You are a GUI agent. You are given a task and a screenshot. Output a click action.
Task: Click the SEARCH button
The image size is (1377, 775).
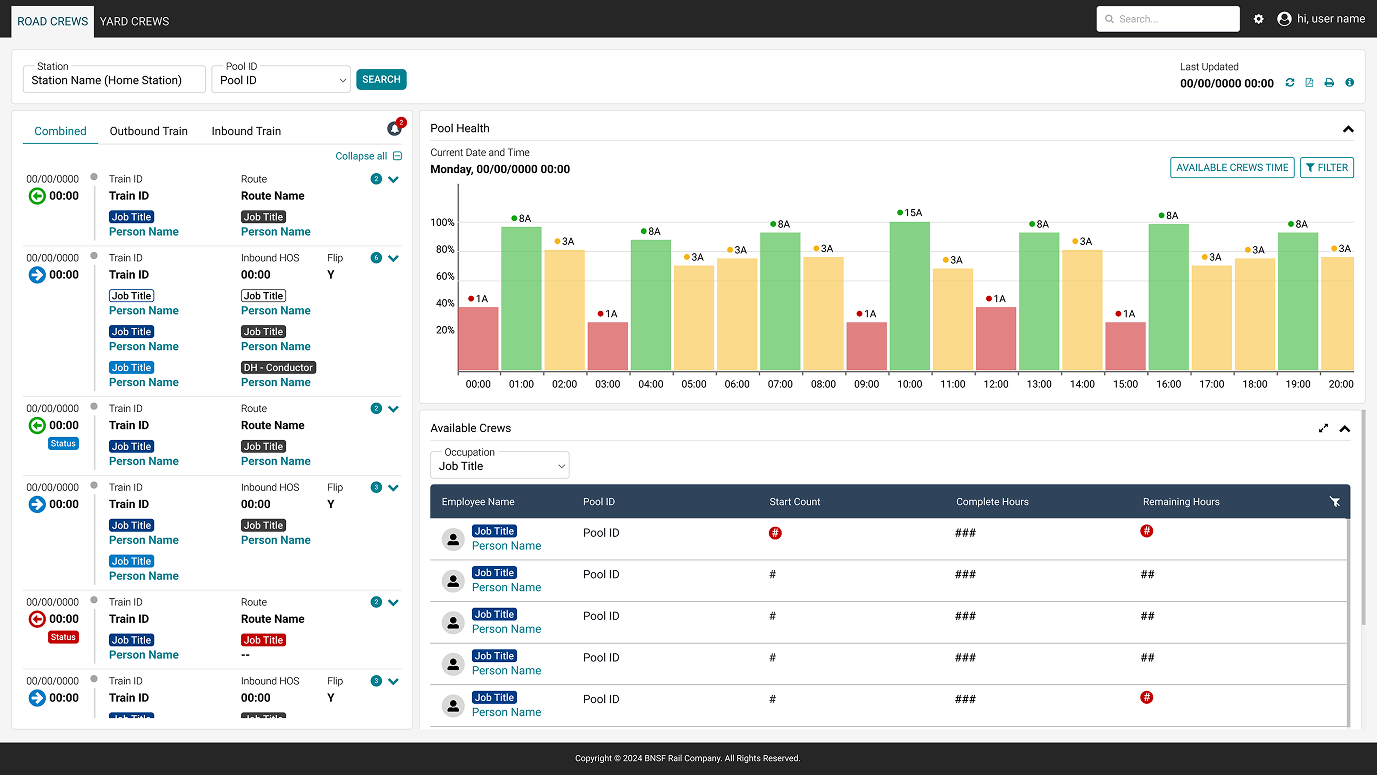click(381, 80)
